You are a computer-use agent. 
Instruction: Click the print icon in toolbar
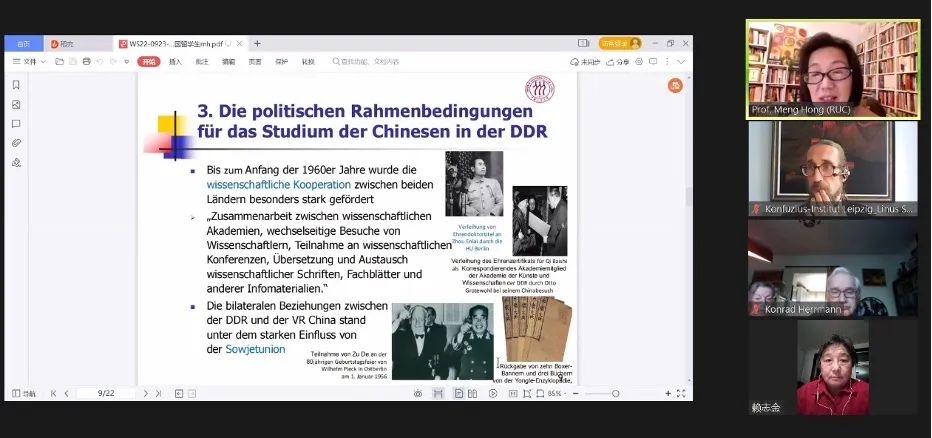click(87, 61)
